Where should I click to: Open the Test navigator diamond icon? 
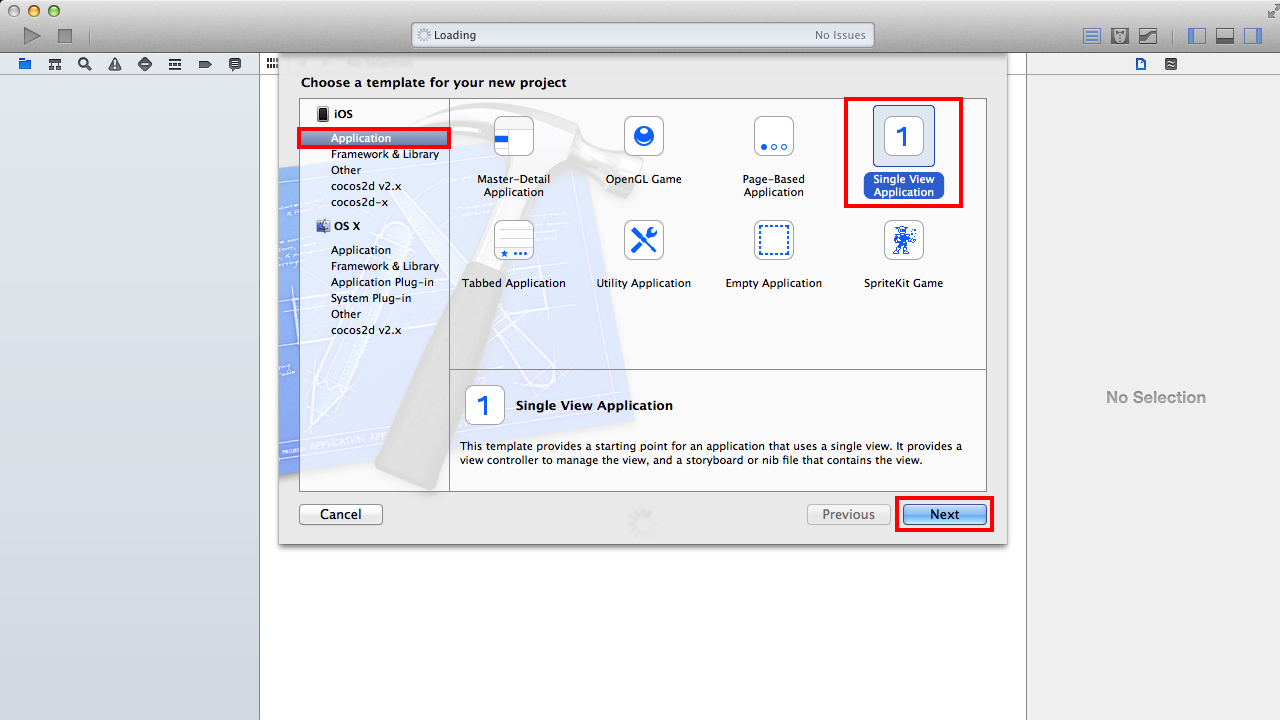tap(145, 64)
